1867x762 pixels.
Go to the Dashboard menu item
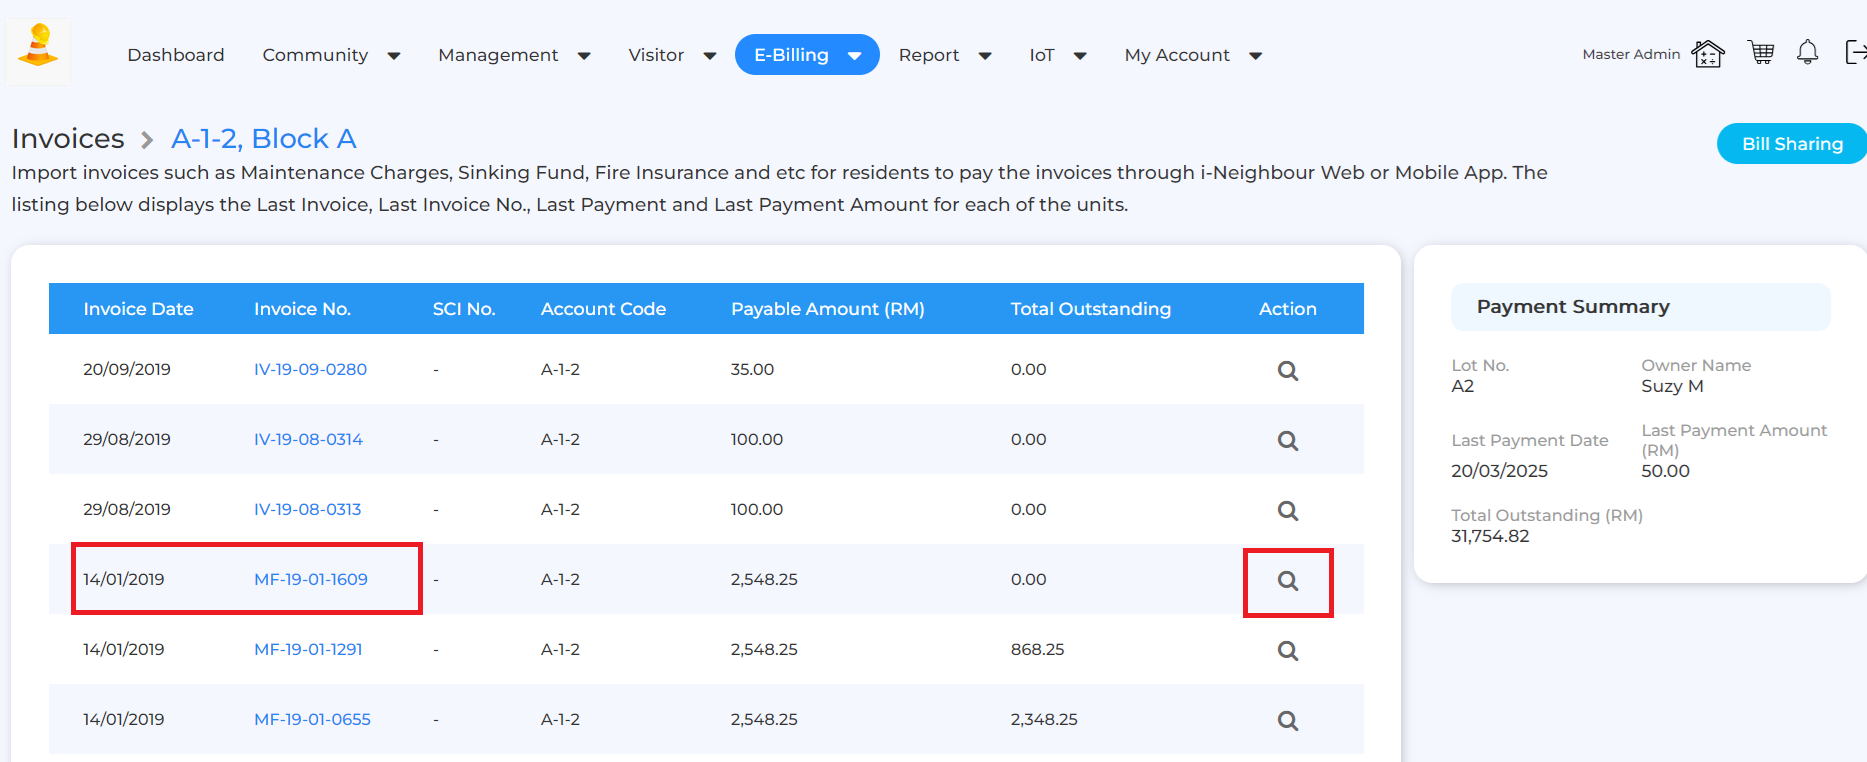pos(176,55)
